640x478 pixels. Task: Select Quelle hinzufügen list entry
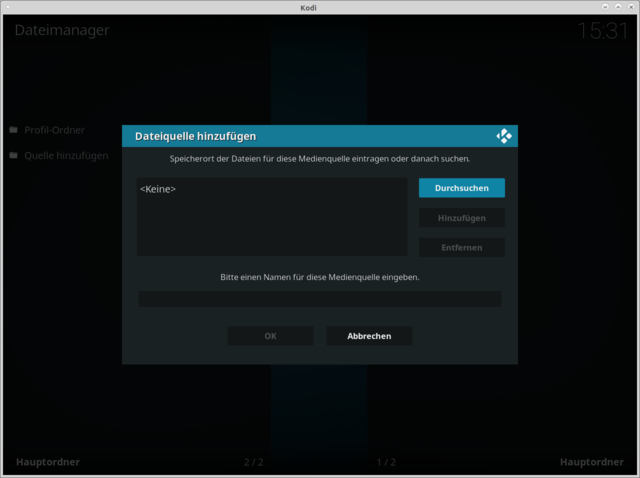66,156
